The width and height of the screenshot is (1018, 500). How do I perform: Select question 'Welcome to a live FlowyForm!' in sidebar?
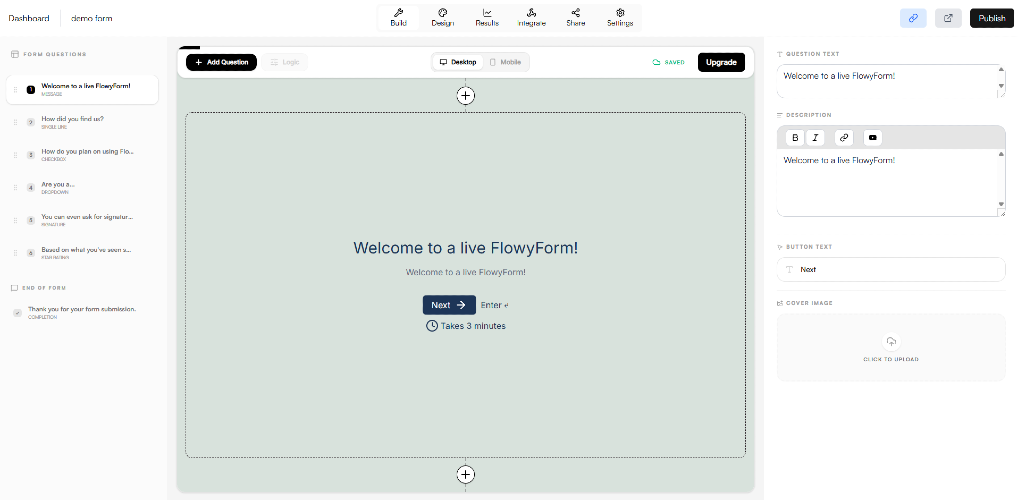point(82,90)
